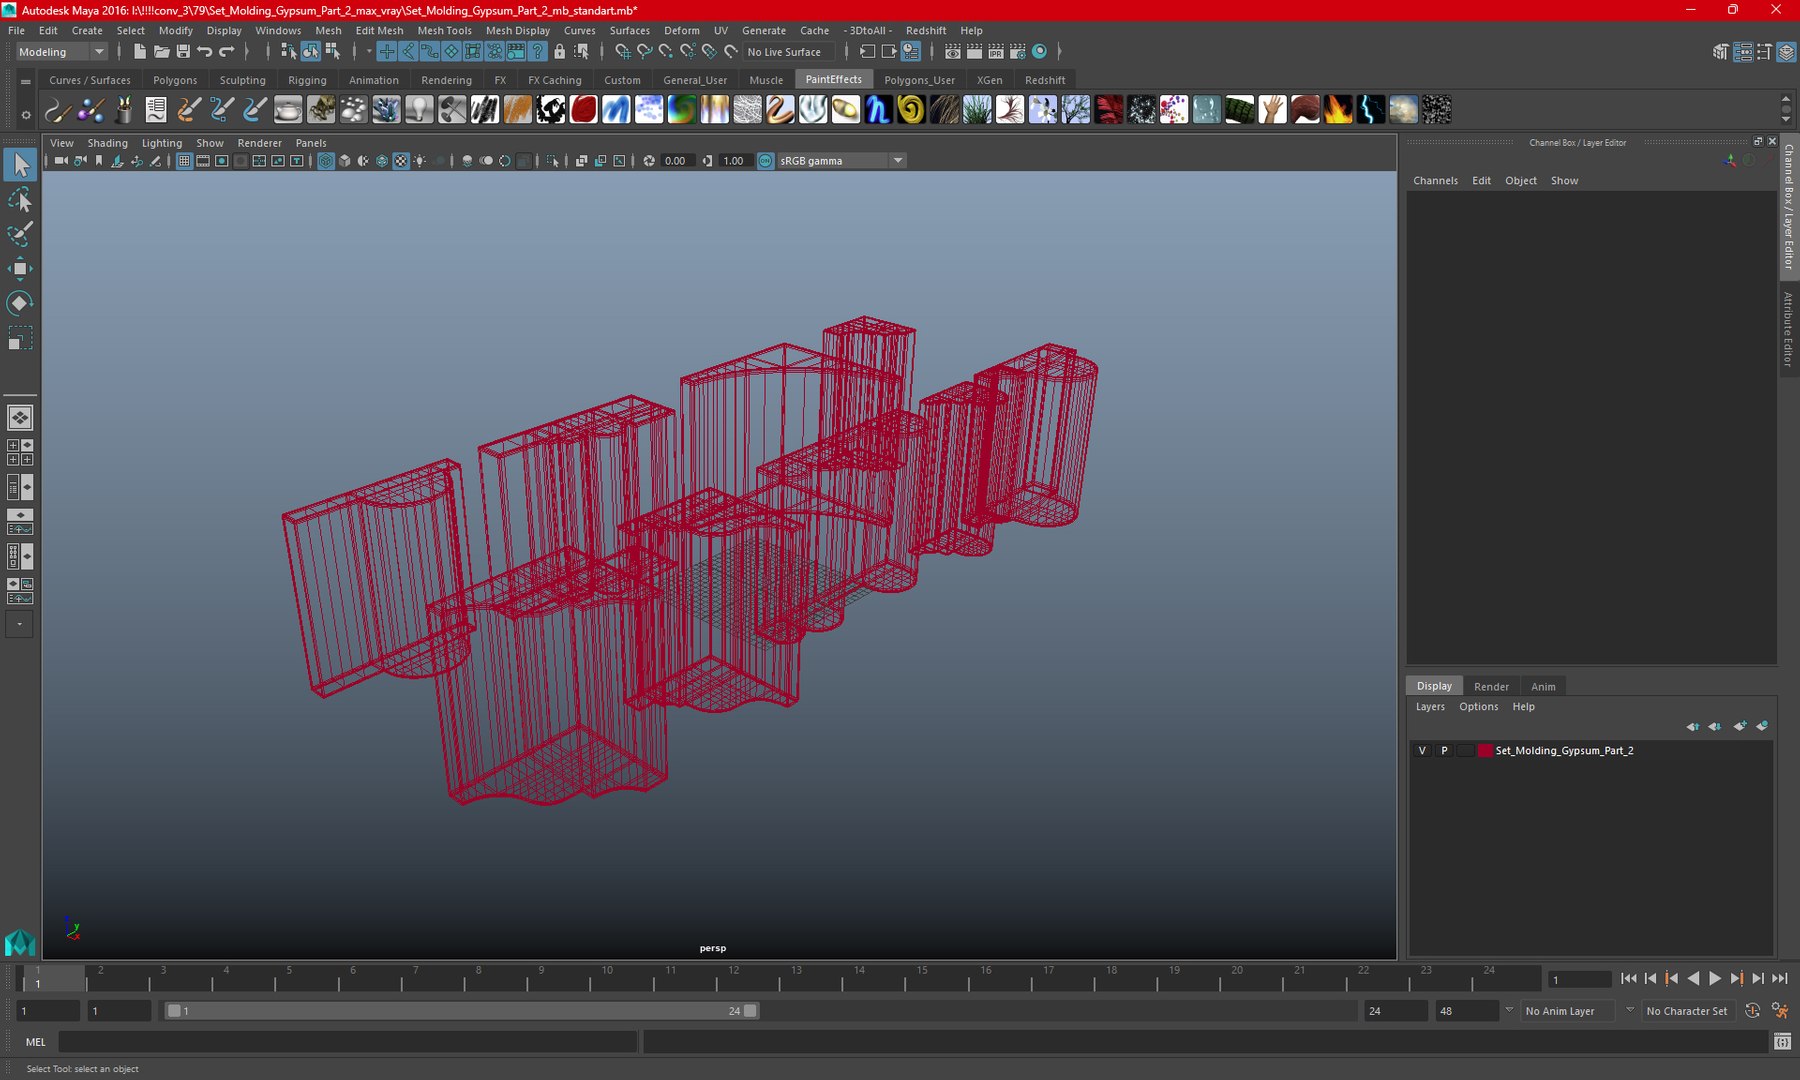
Task: Choose the fire brush shelf icon
Action: coord(1338,109)
